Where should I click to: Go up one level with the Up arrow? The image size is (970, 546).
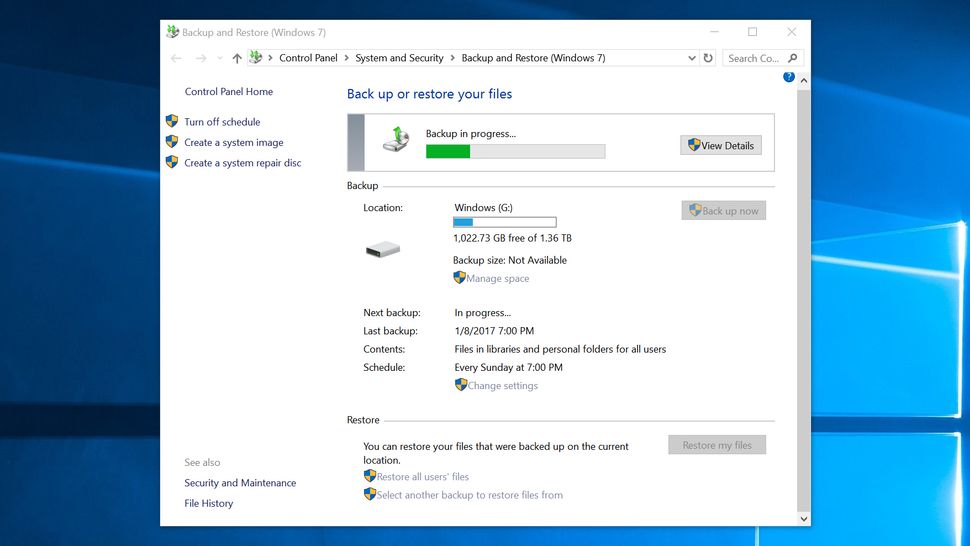tap(237, 58)
